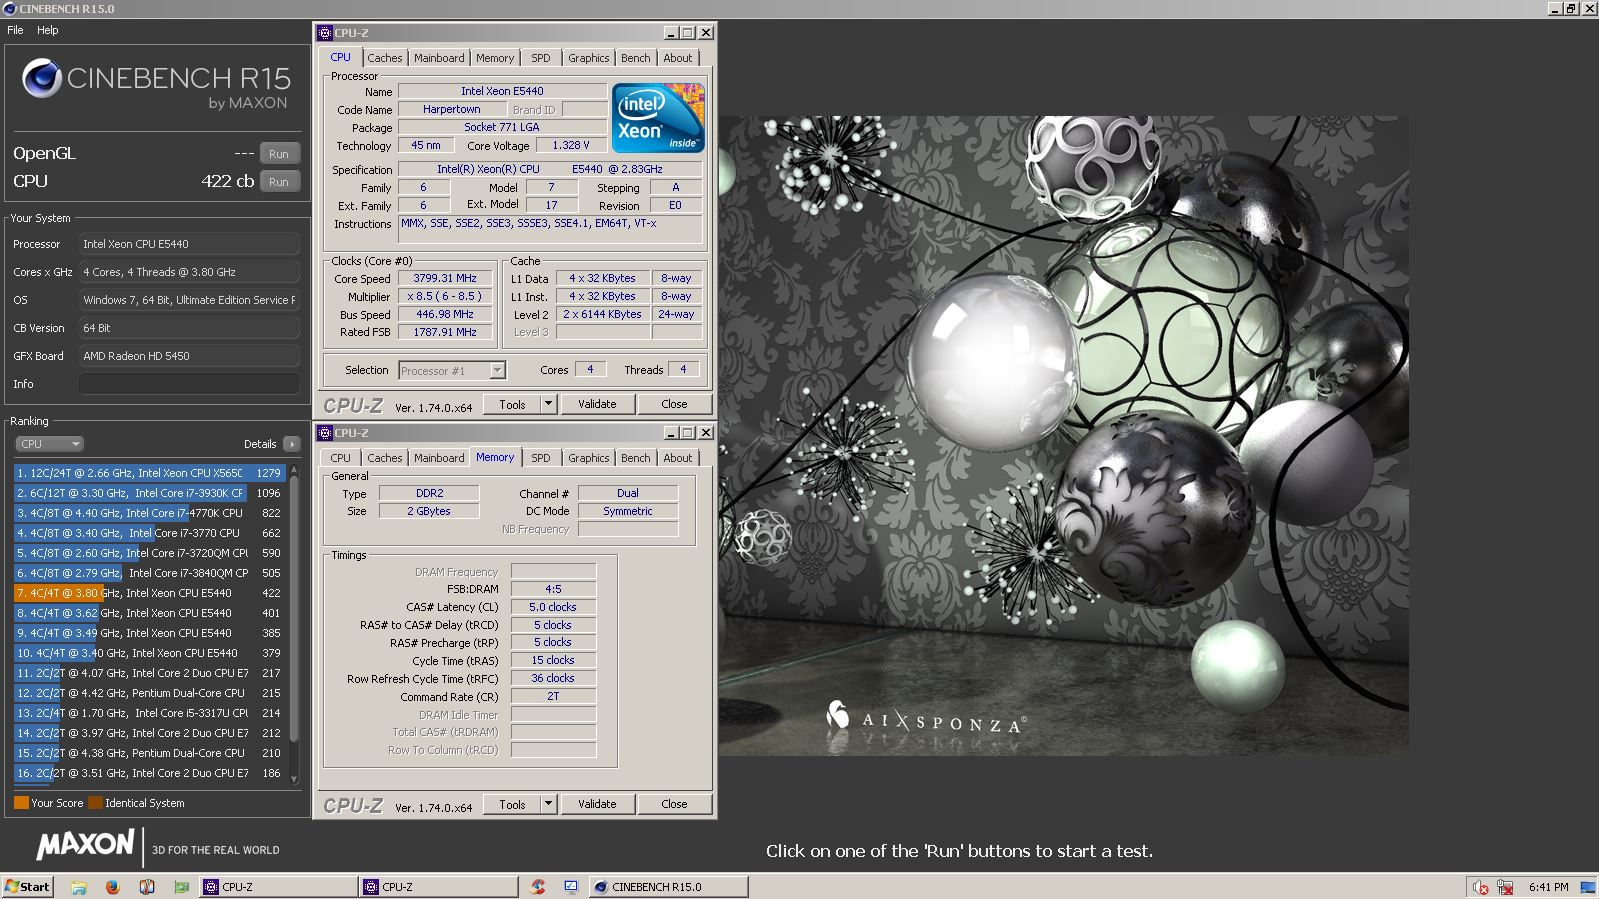Click the Core Speed 3799.31 MHz value
Screen dimensions: 1599x899
(x=445, y=278)
